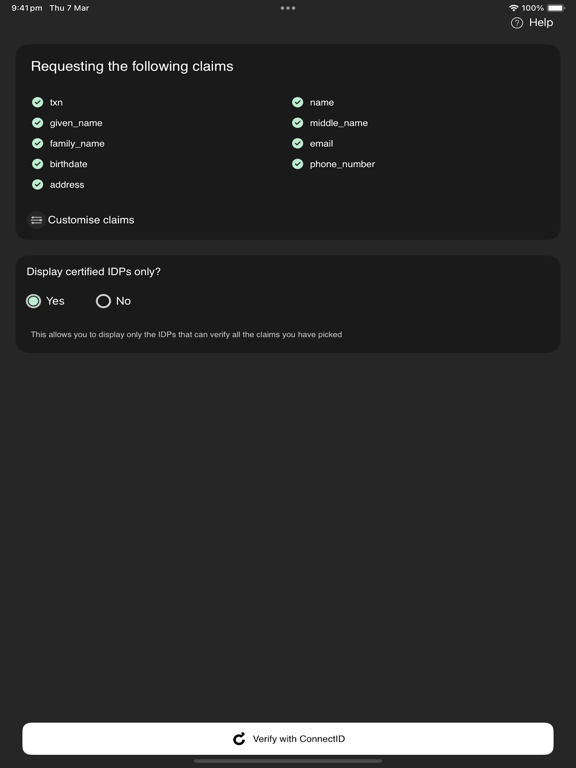Select the No radio button
The image size is (576, 768).
click(103, 301)
